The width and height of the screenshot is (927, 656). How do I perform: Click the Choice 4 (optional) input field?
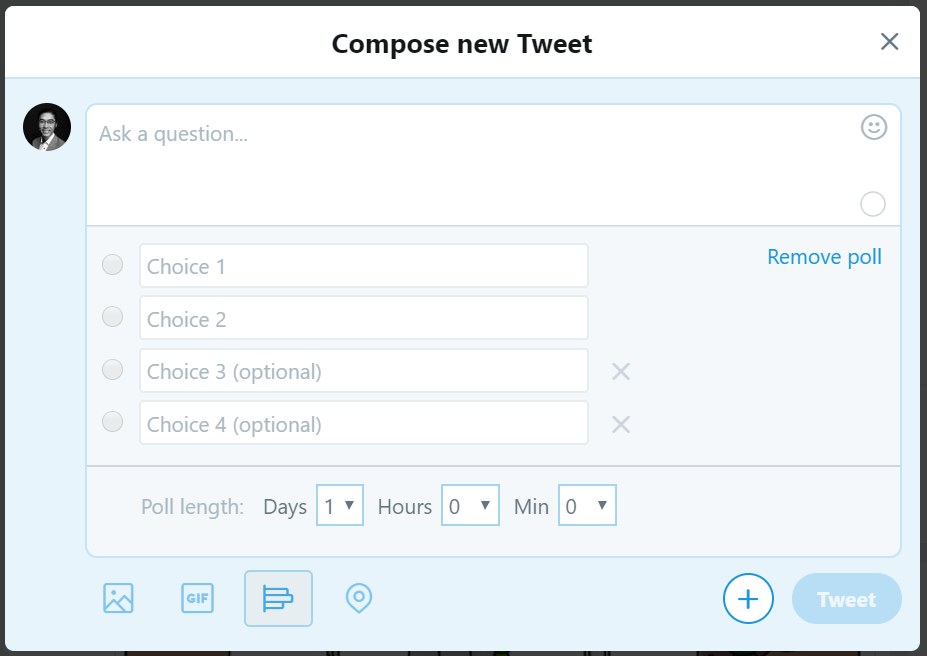[x=364, y=424]
